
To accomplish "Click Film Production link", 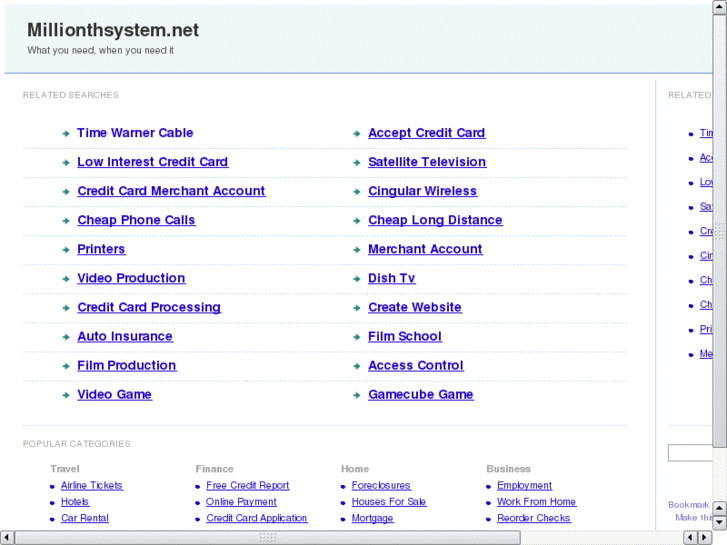I will (x=127, y=365).
